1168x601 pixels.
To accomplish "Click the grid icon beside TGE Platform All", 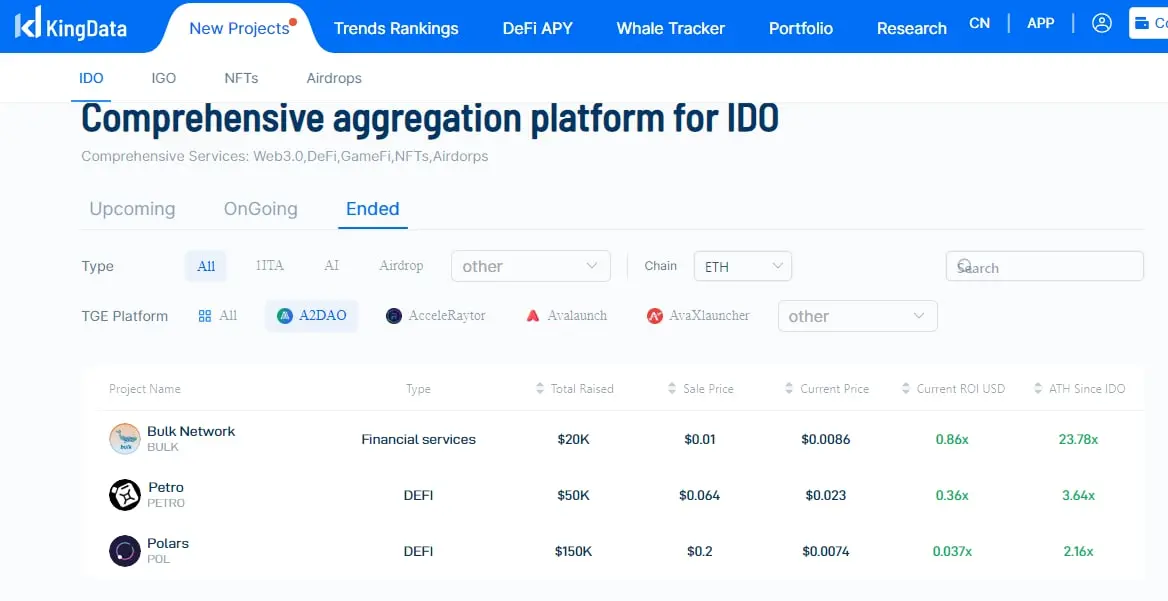I will tap(205, 316).
